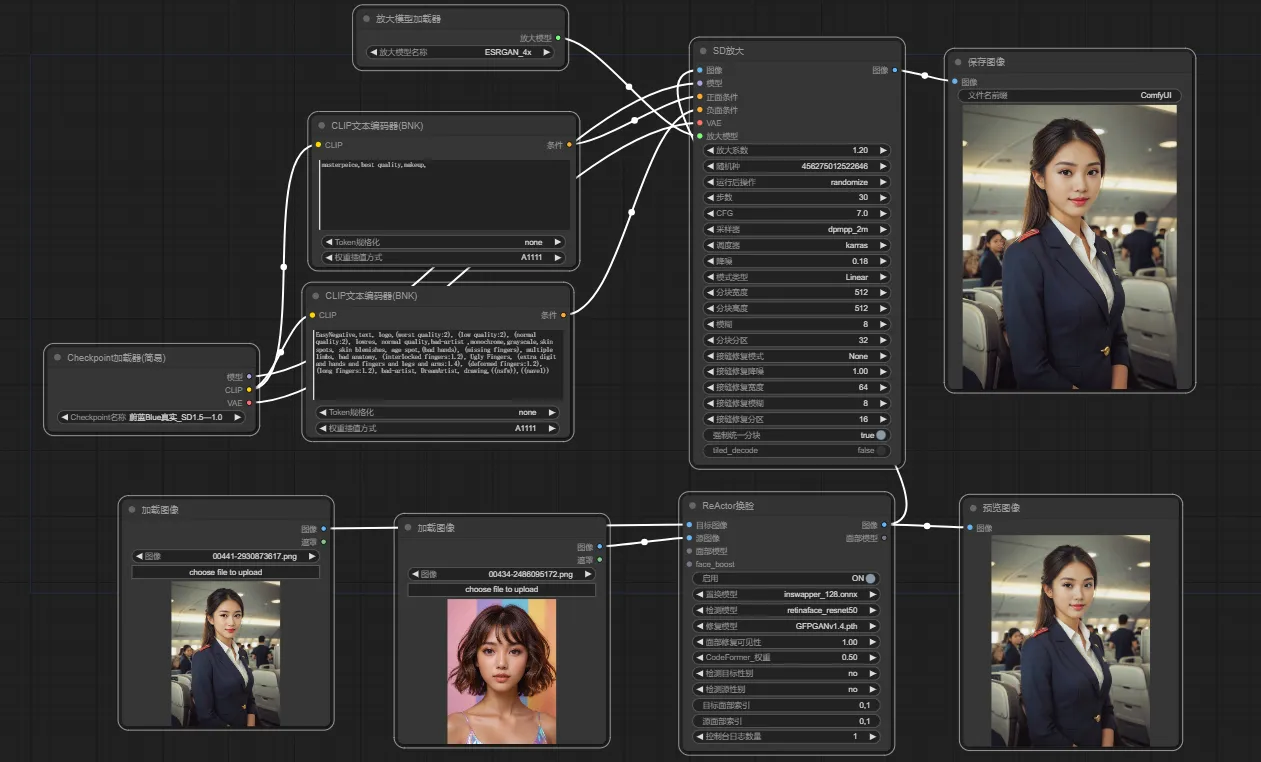Toggle the 启用 ON switch in ReActor
This screenshot has height=762, width=1261.
click(x=870, y=578)
